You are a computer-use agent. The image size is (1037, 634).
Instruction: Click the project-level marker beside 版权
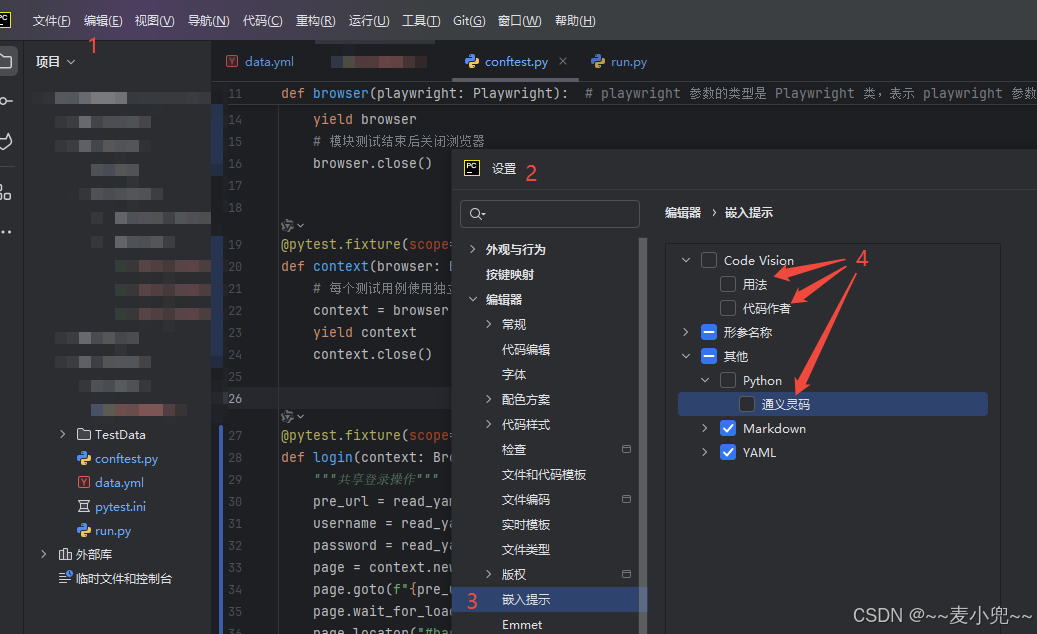tap(626, 574)
